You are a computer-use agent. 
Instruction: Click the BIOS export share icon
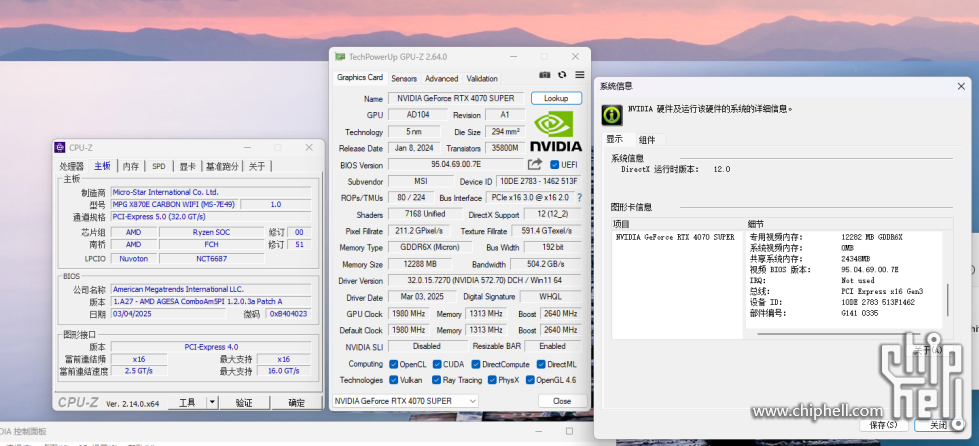click(x=534, y=164)
